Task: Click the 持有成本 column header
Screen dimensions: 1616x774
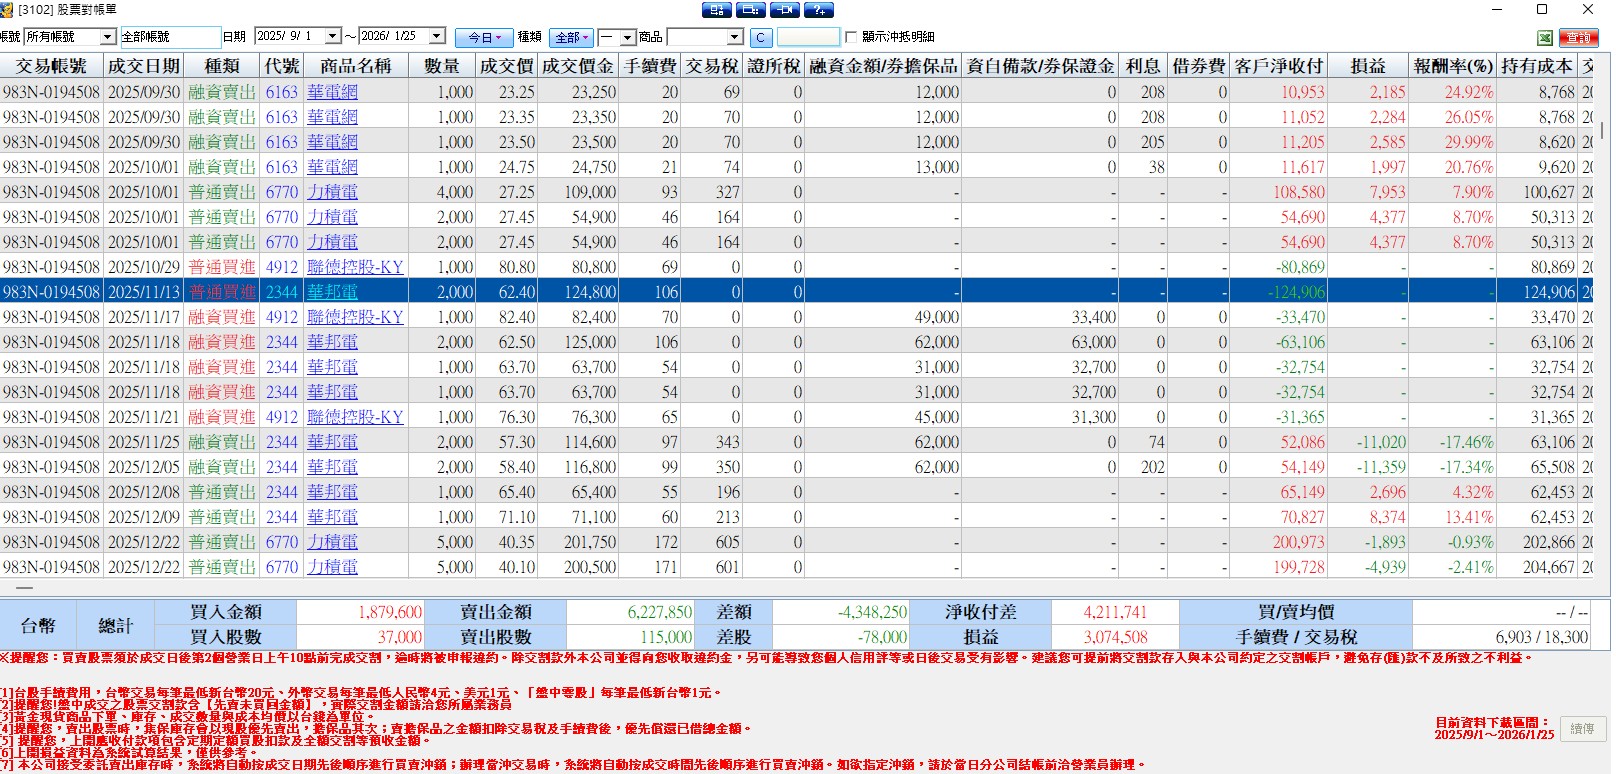Action: coord(1537,66)
